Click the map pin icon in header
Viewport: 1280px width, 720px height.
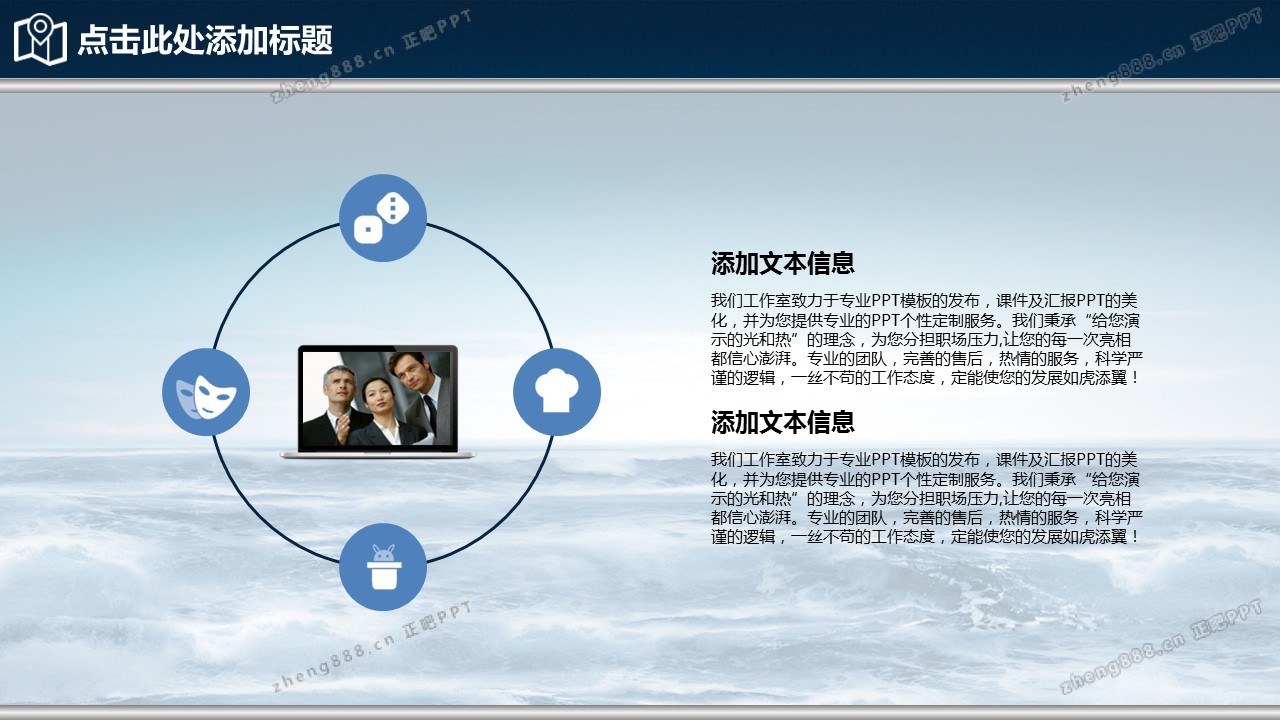coord(40,39)
